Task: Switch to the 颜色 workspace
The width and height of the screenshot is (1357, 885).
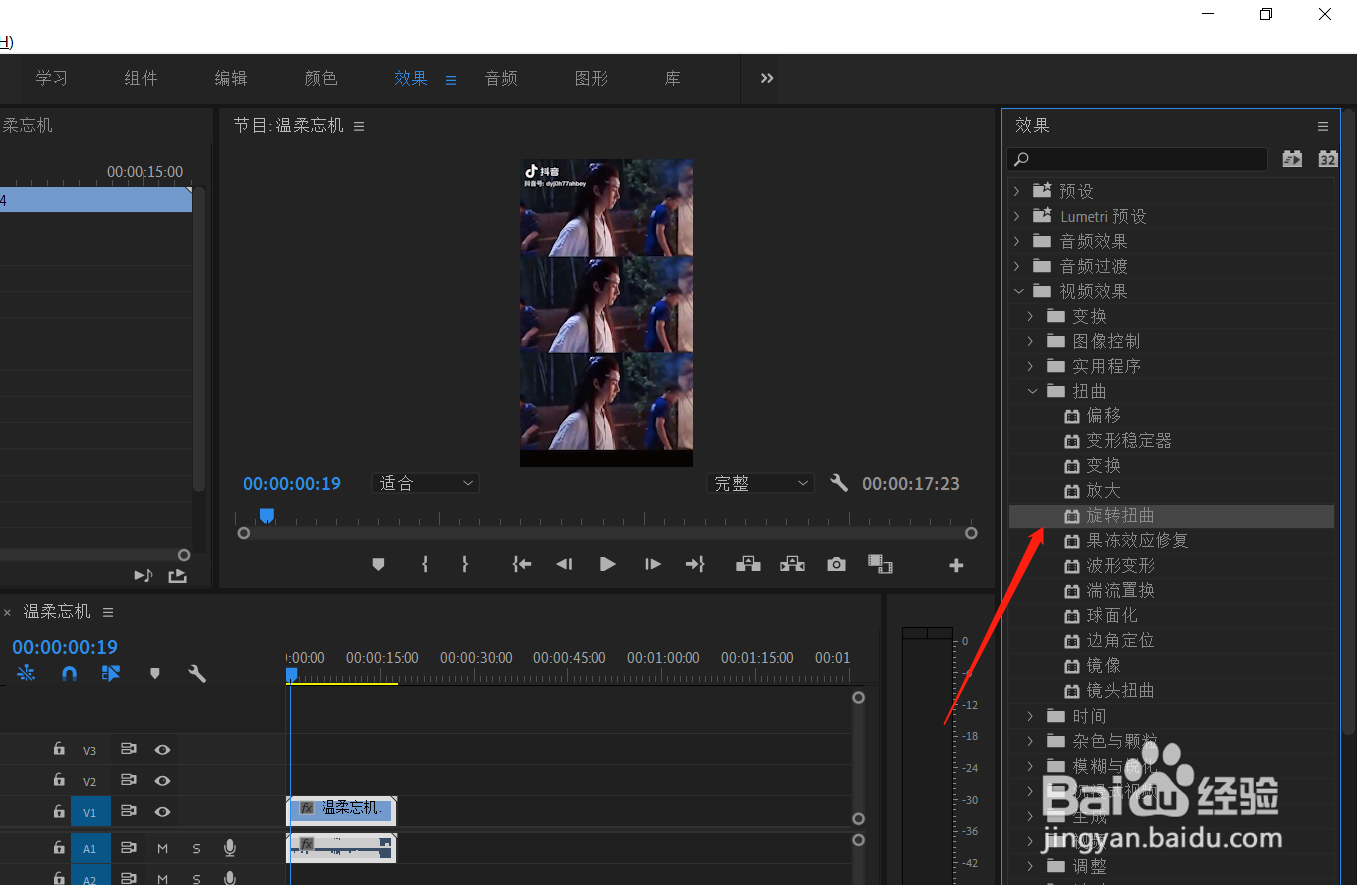Action: point(321,78)
